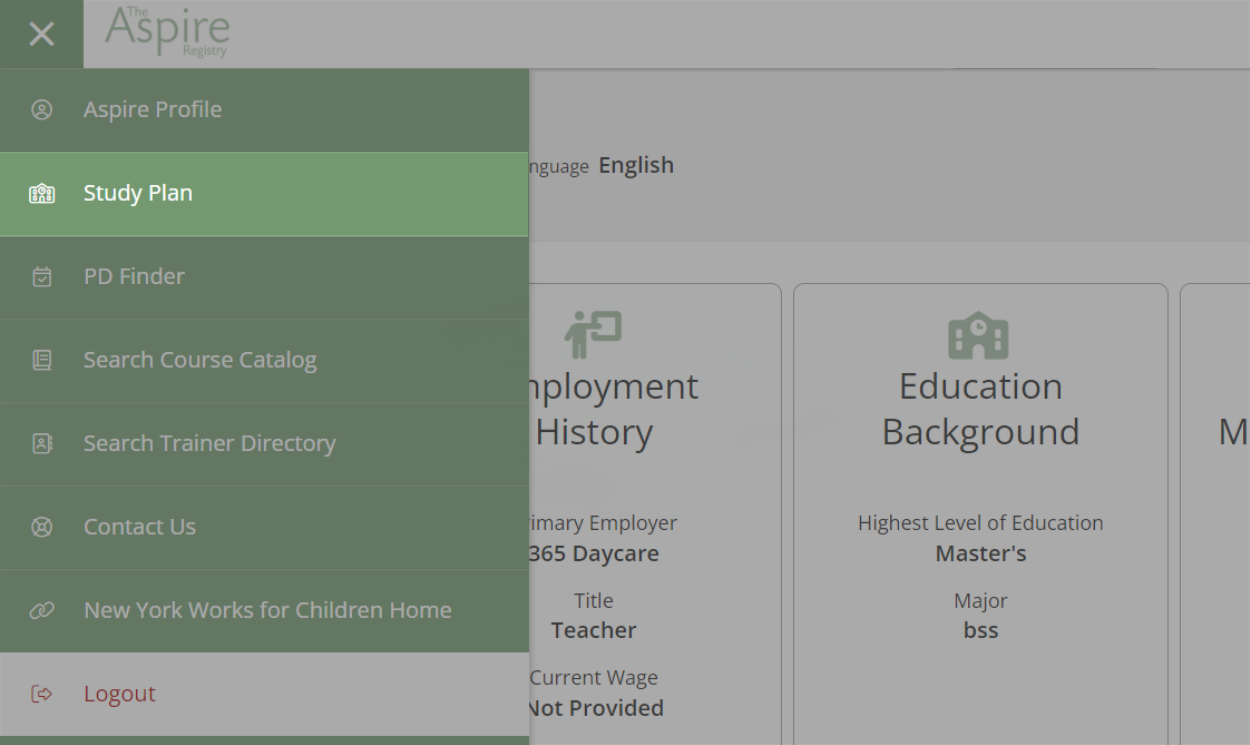
Task: Log out using the Logout label
Action: pyautogui.click(x=120, y=694)
